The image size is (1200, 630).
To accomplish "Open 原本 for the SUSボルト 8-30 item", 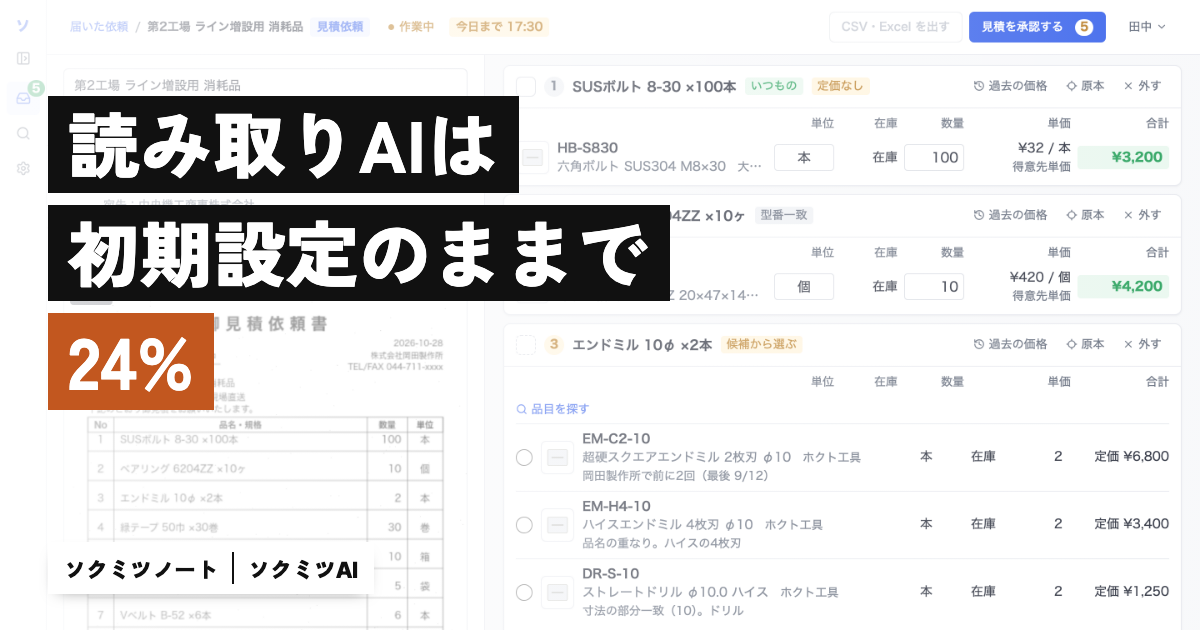I will (1085, 86).
